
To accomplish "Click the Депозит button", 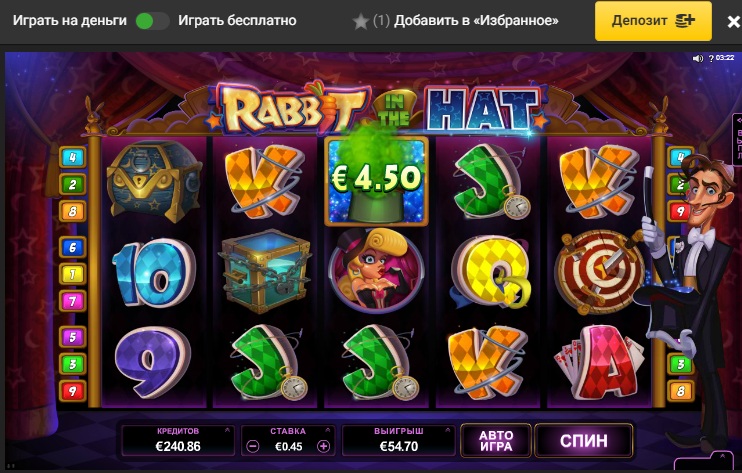I will click(x=653, y=21).
